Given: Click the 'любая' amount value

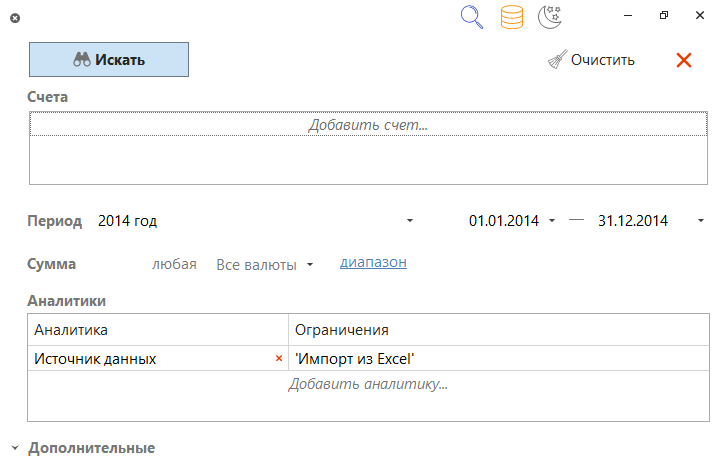Looking at the screenshot, I should (173, 265).
